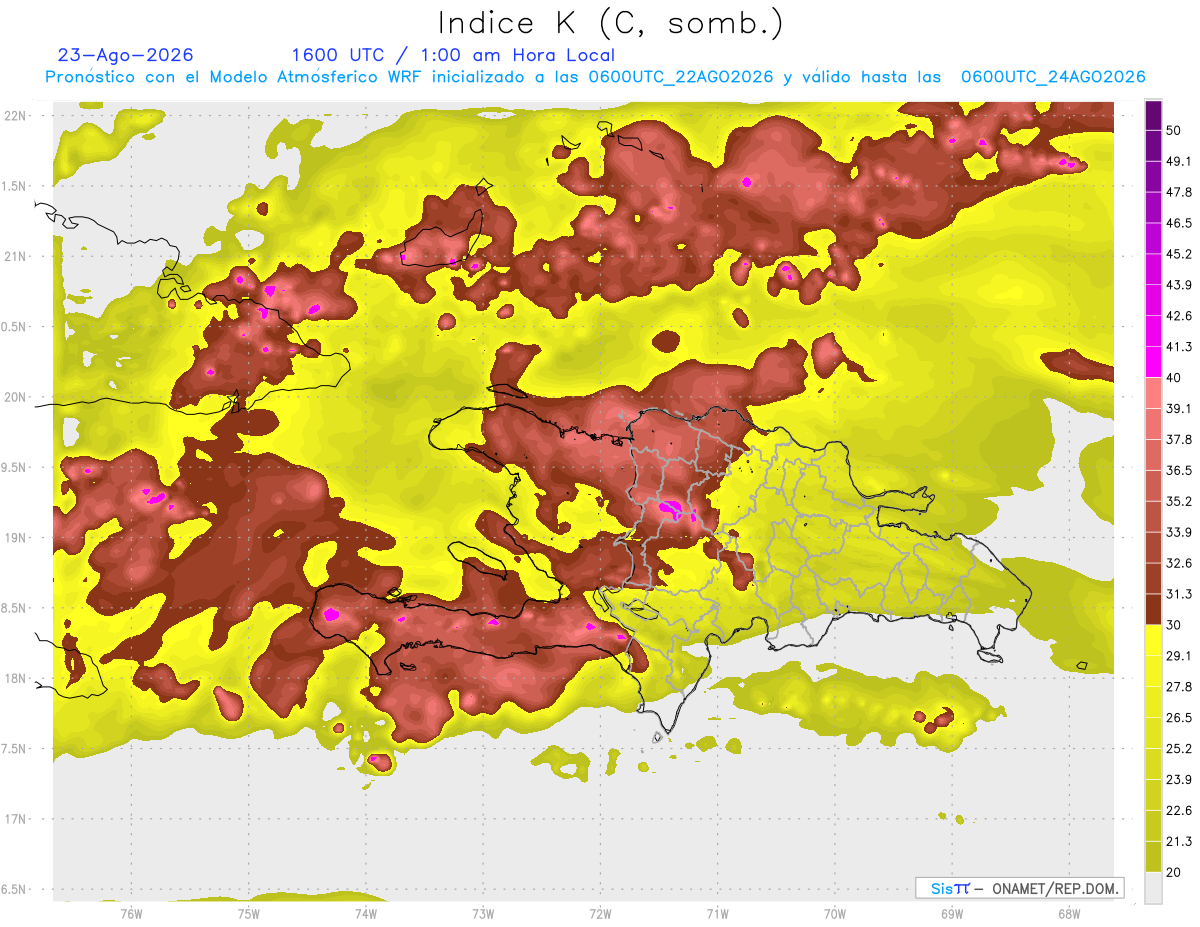Click the color scale value "27.8"
The image size is (1200, 927).
(1179, 687)
